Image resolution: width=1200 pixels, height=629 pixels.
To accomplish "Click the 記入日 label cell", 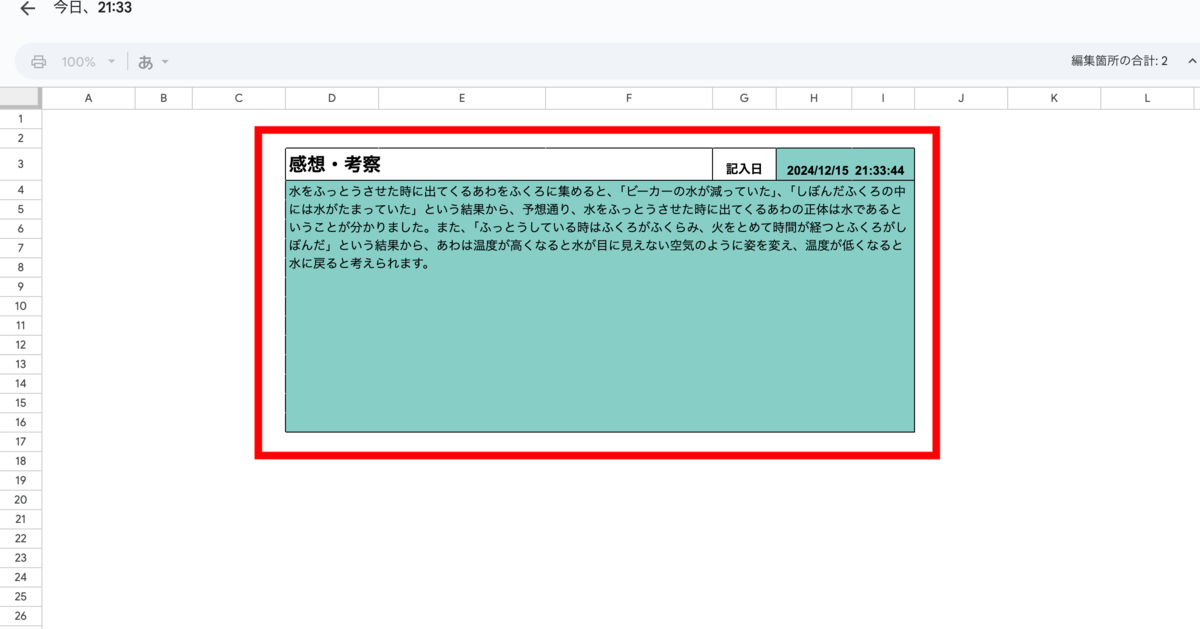I will click(x=744, y=164).
